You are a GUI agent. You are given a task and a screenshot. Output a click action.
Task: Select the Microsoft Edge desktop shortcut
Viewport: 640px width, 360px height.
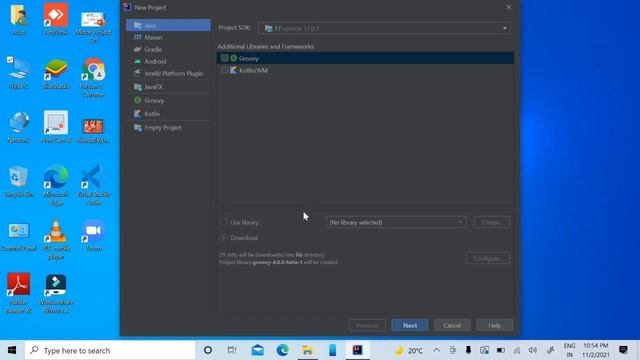coord(56,185)
